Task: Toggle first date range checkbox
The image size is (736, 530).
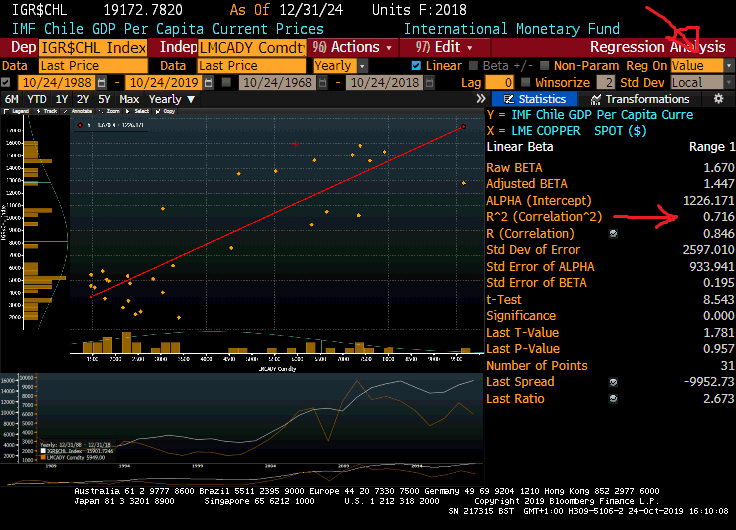Action: pyautogui.click(x=6, y=83)
